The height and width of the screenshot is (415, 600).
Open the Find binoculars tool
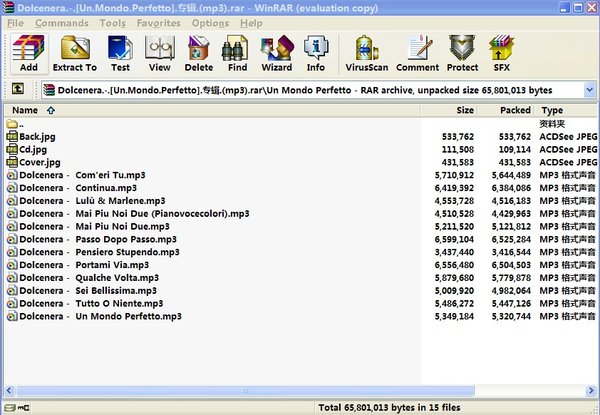(x=237, y=53)
